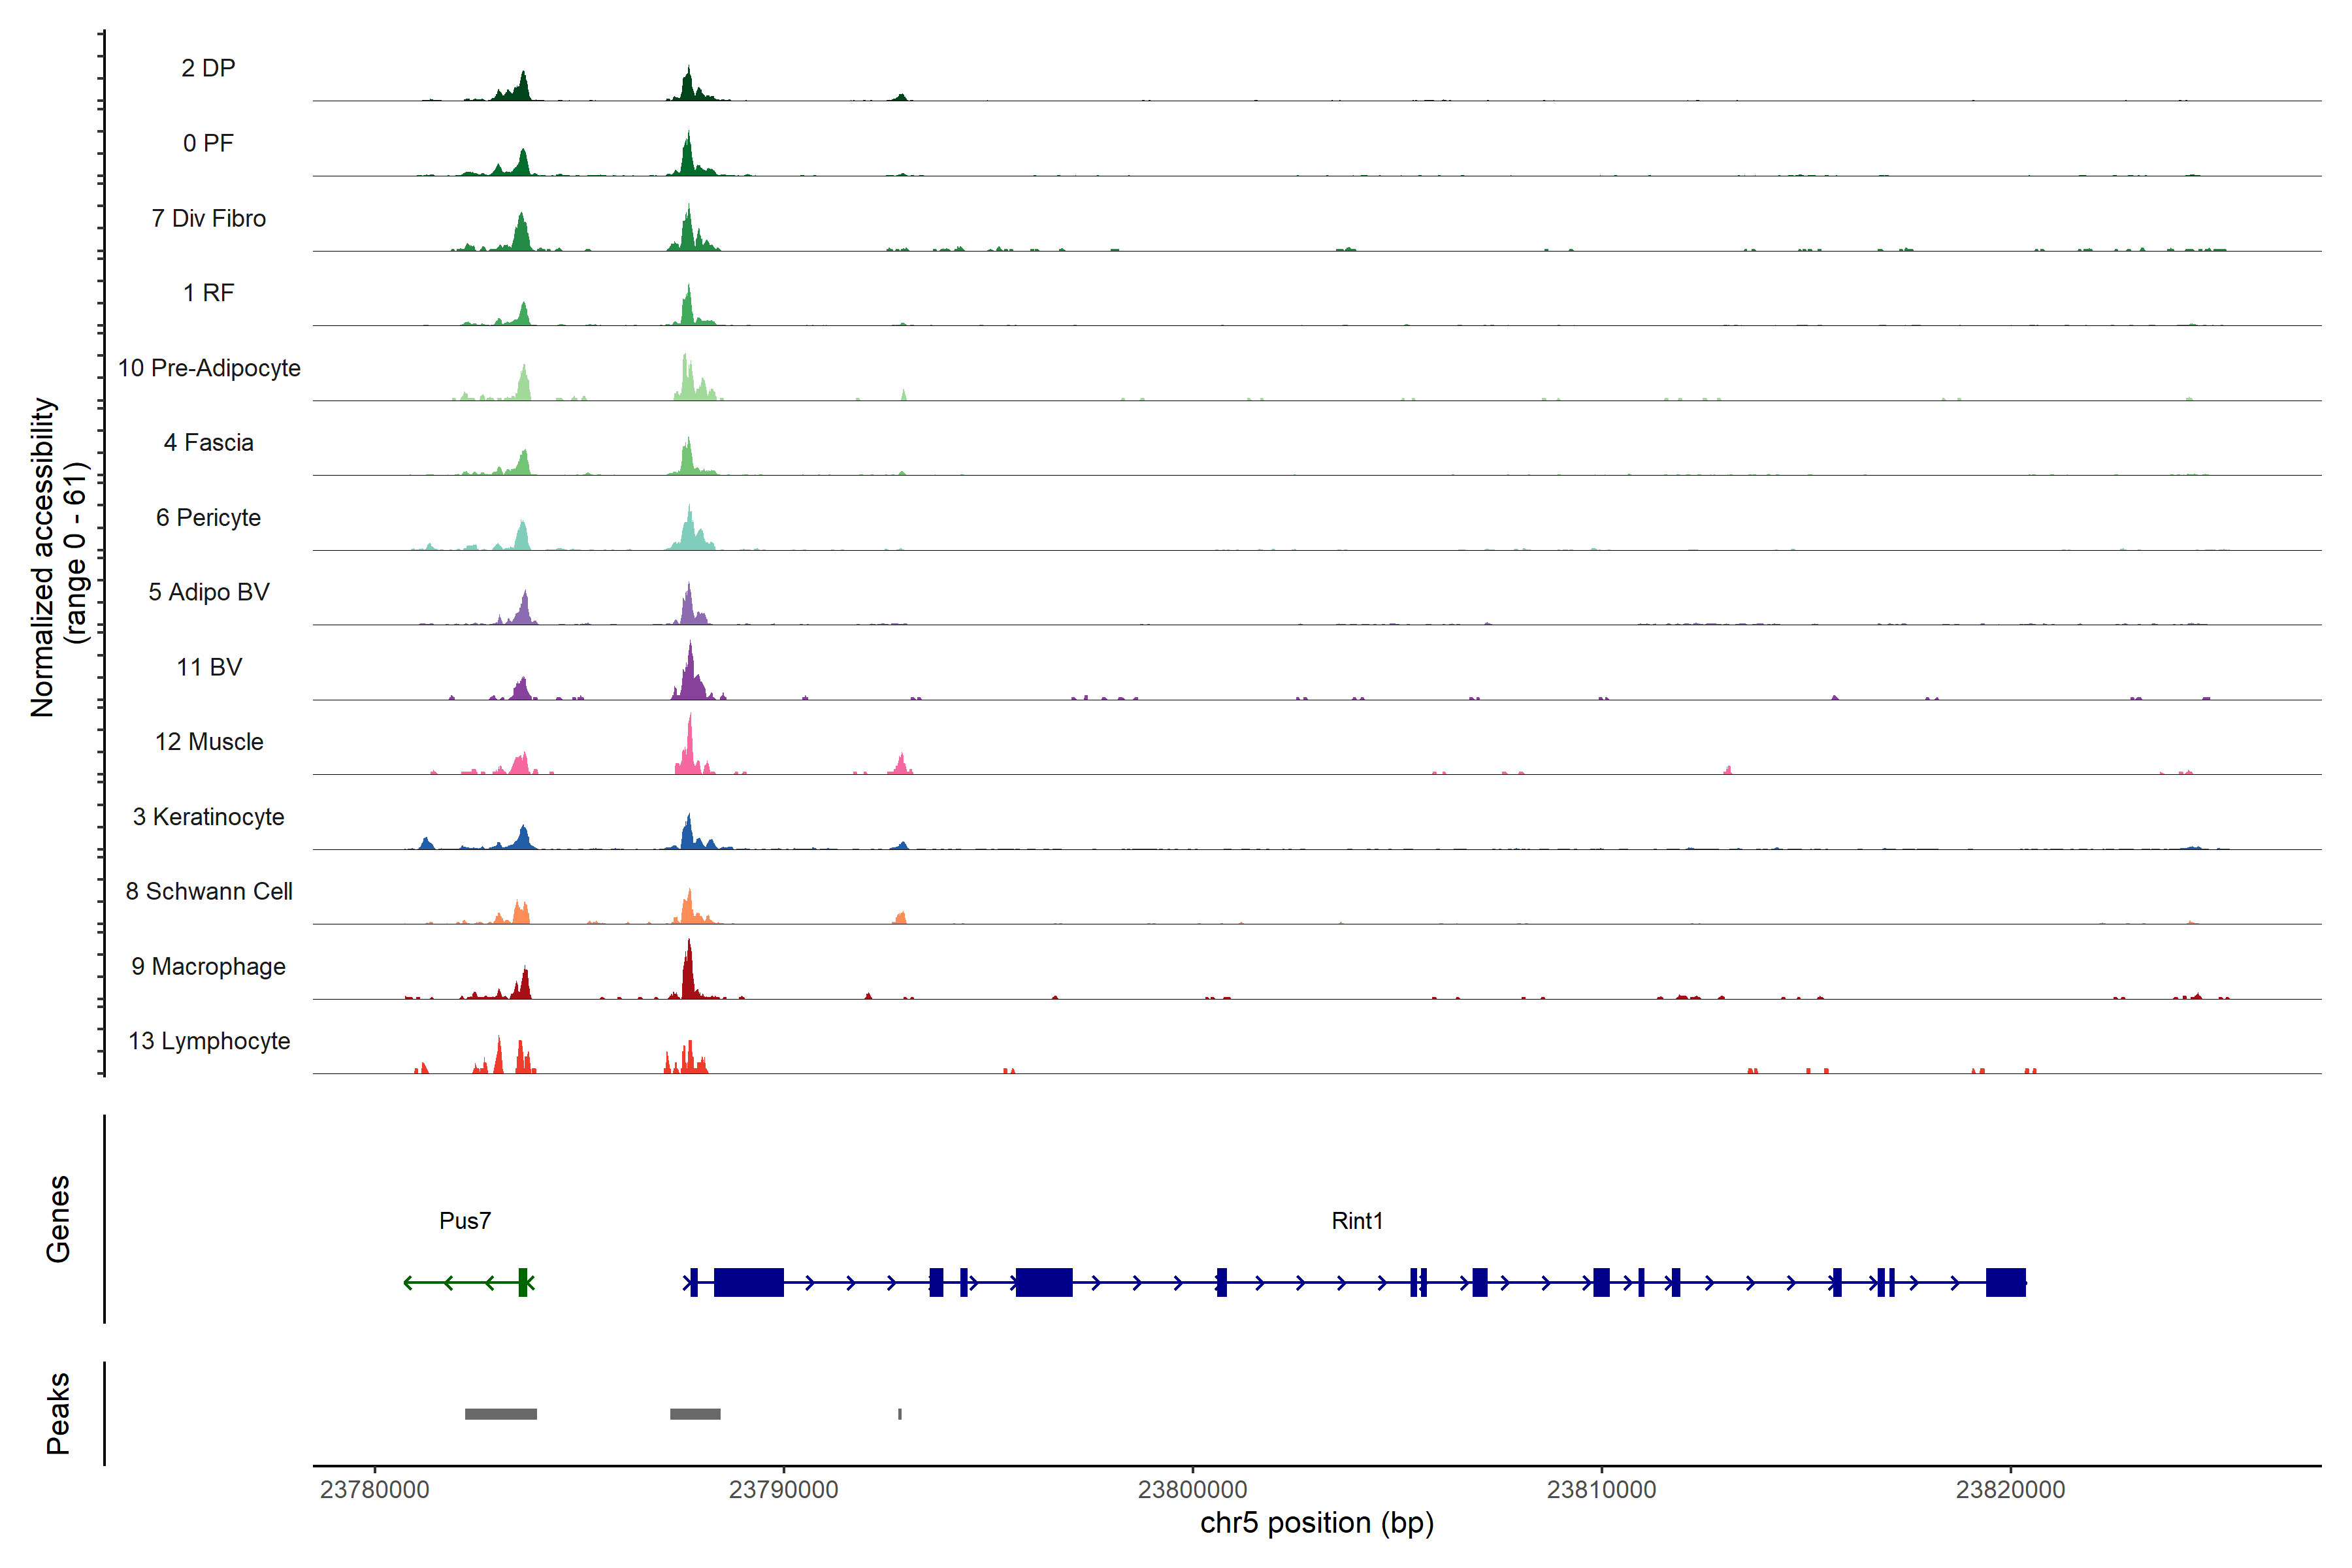Click the 10 Pre-Adipocyte track label
The width and height of the screenshot is (2352, 1568).
(x=209, y=368)
